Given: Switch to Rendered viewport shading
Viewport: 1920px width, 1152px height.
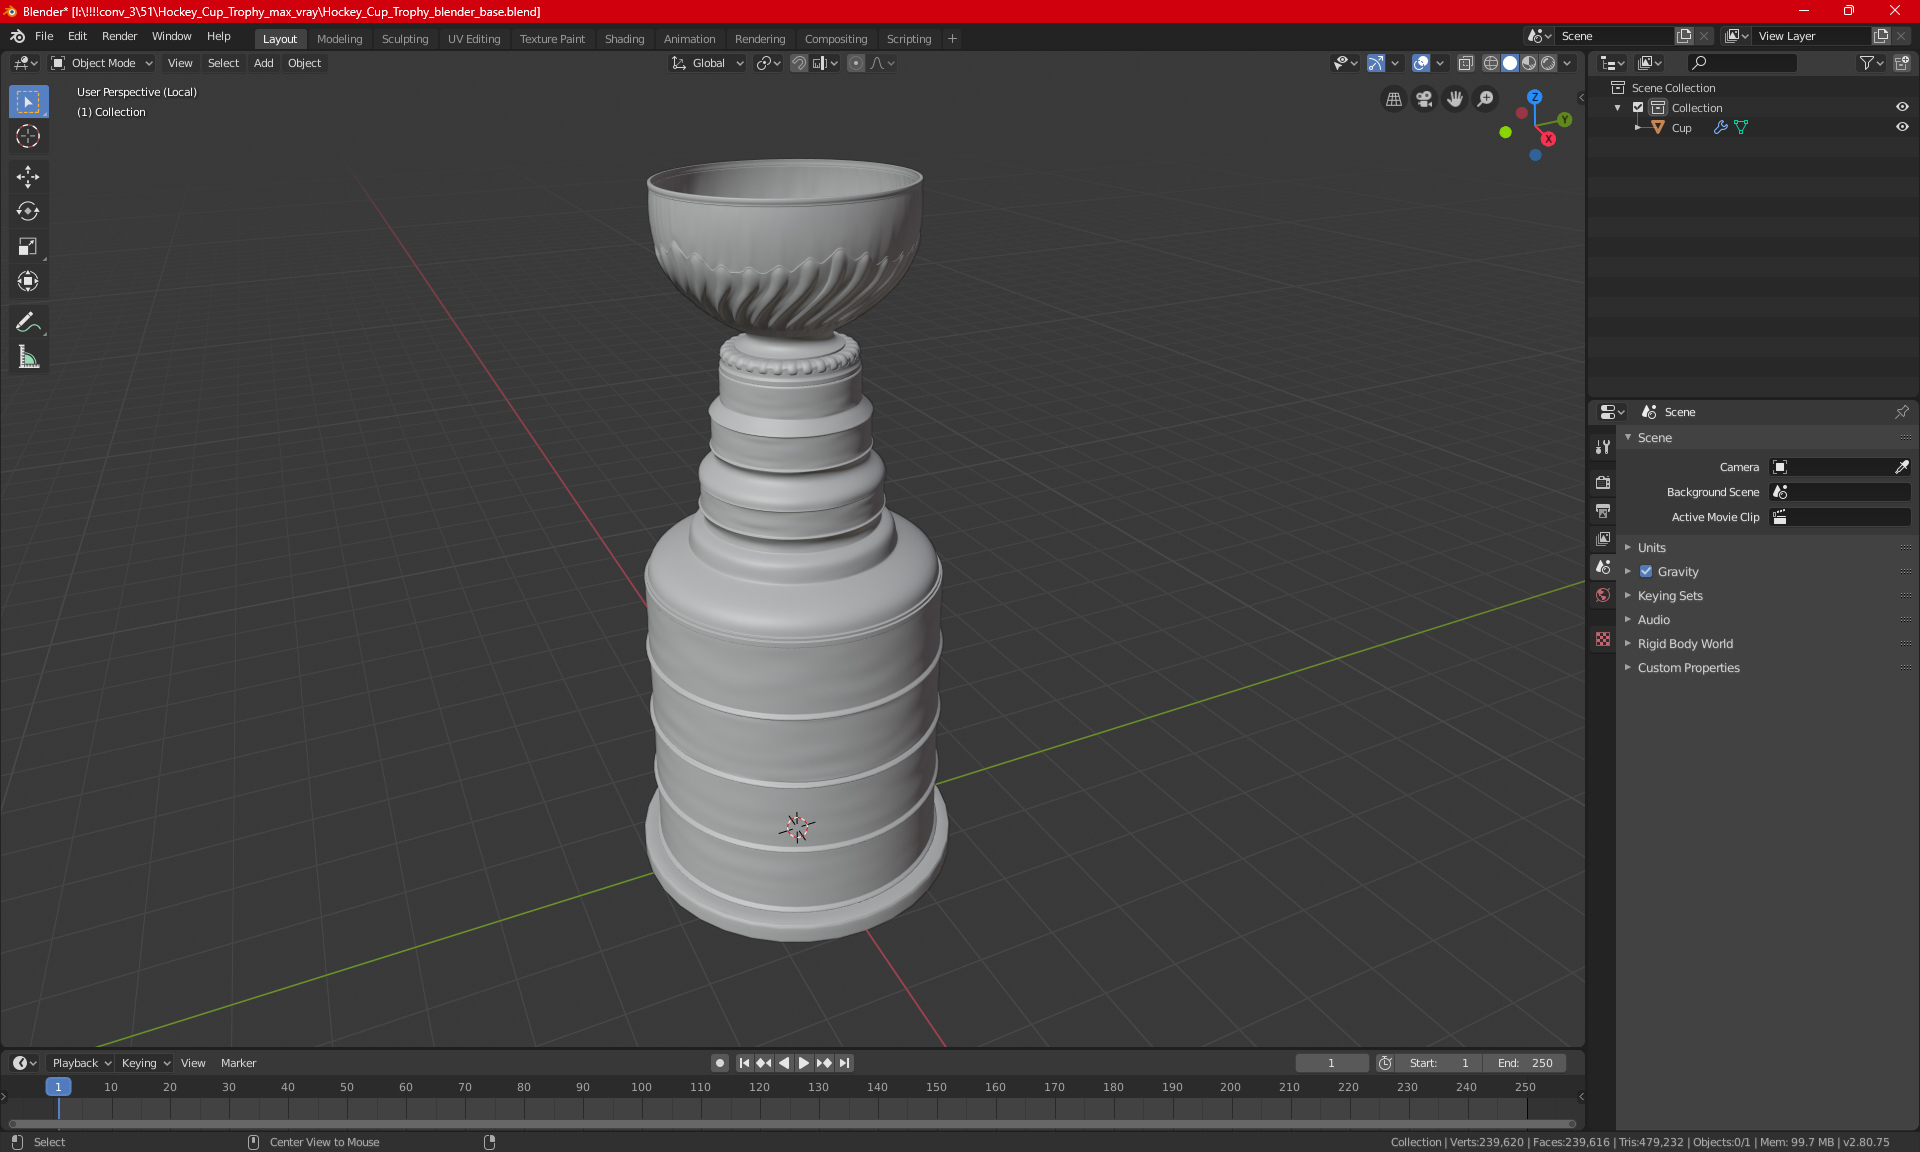Looking at the screenshot, I should 1548,63.
